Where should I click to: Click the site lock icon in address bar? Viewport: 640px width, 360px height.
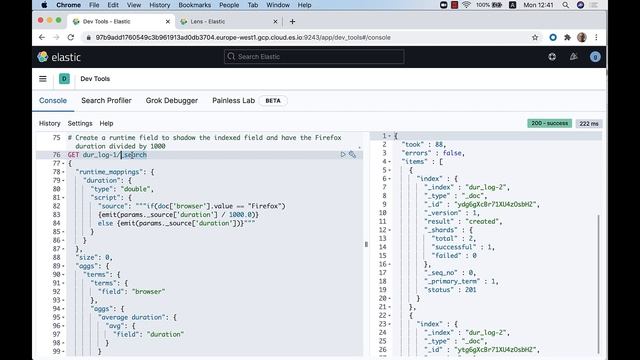[88, 37]
